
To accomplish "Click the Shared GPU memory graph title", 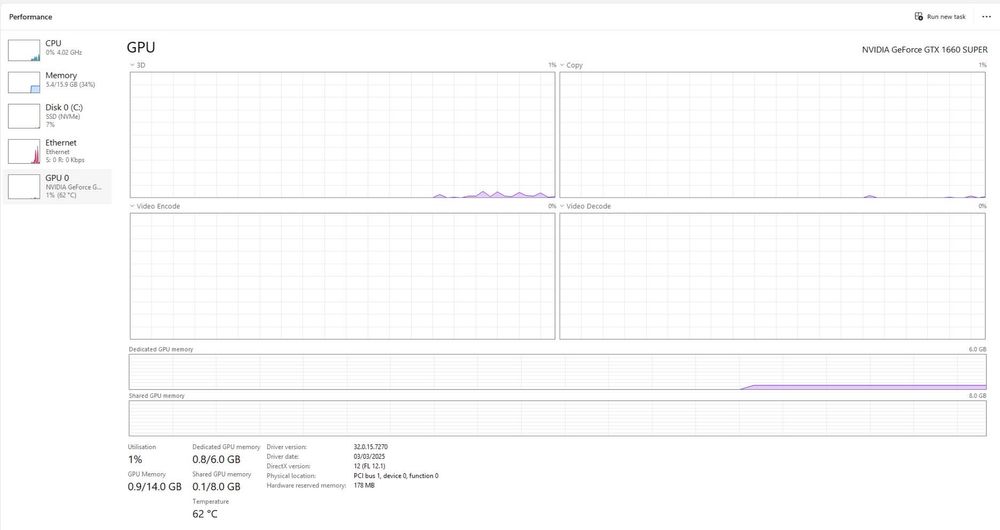I will point(157,396).
